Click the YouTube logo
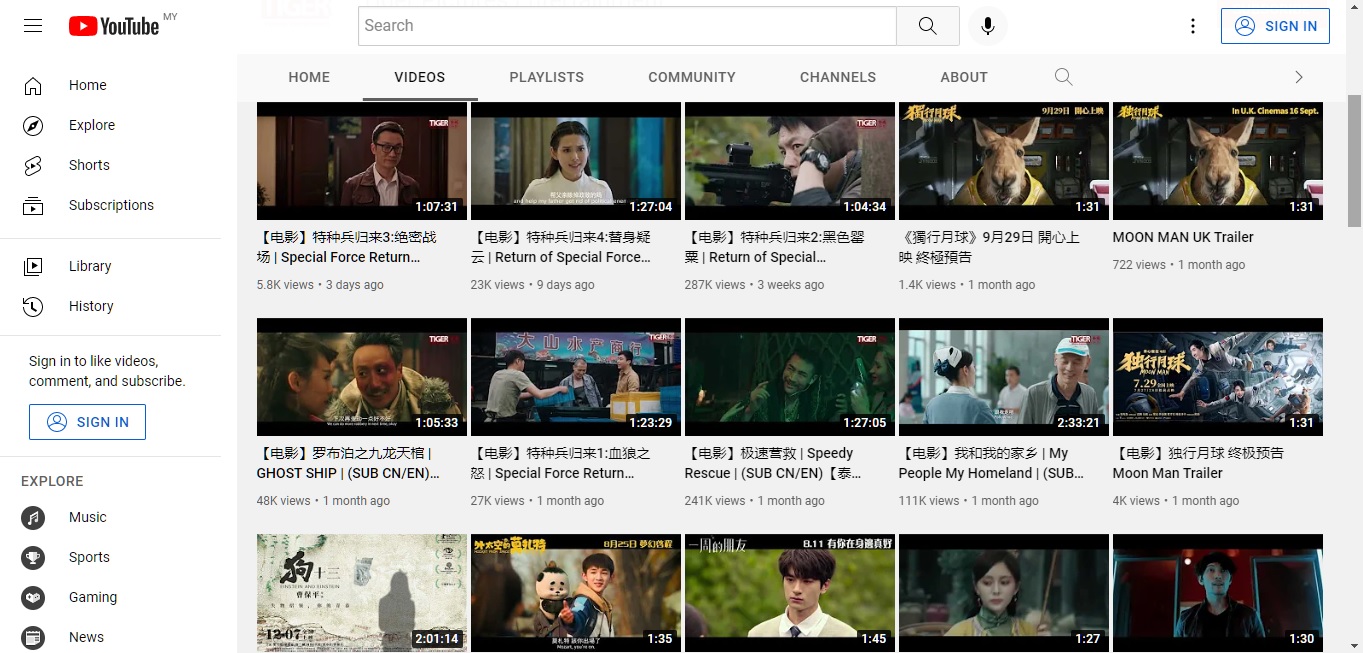 pos(114,26)
